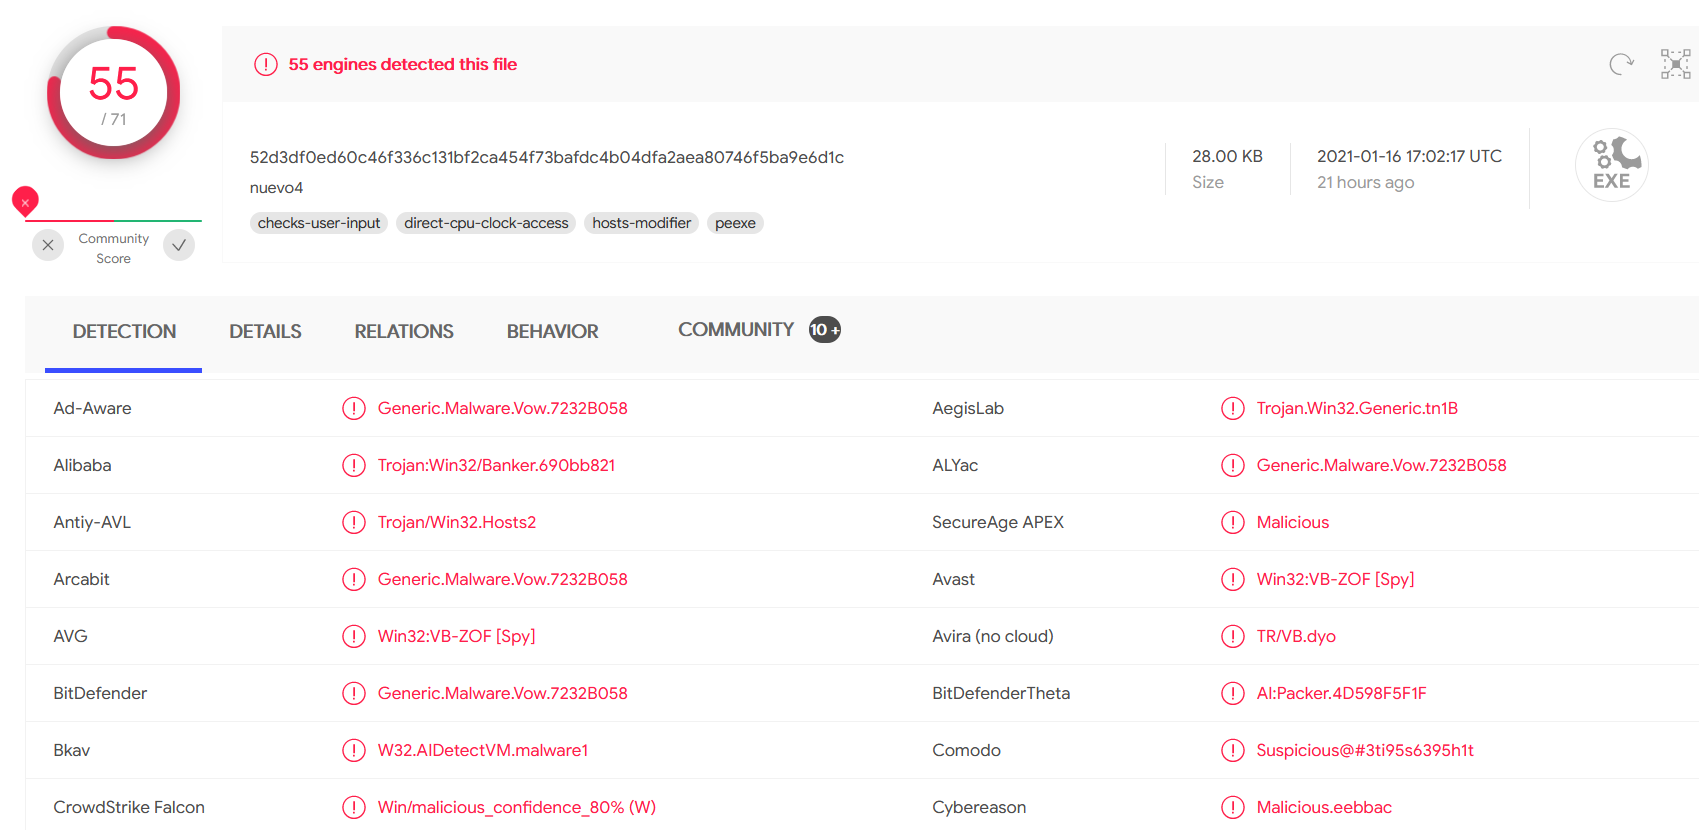
Task: Vote malicious with community X button
Action: pos(48,245)
